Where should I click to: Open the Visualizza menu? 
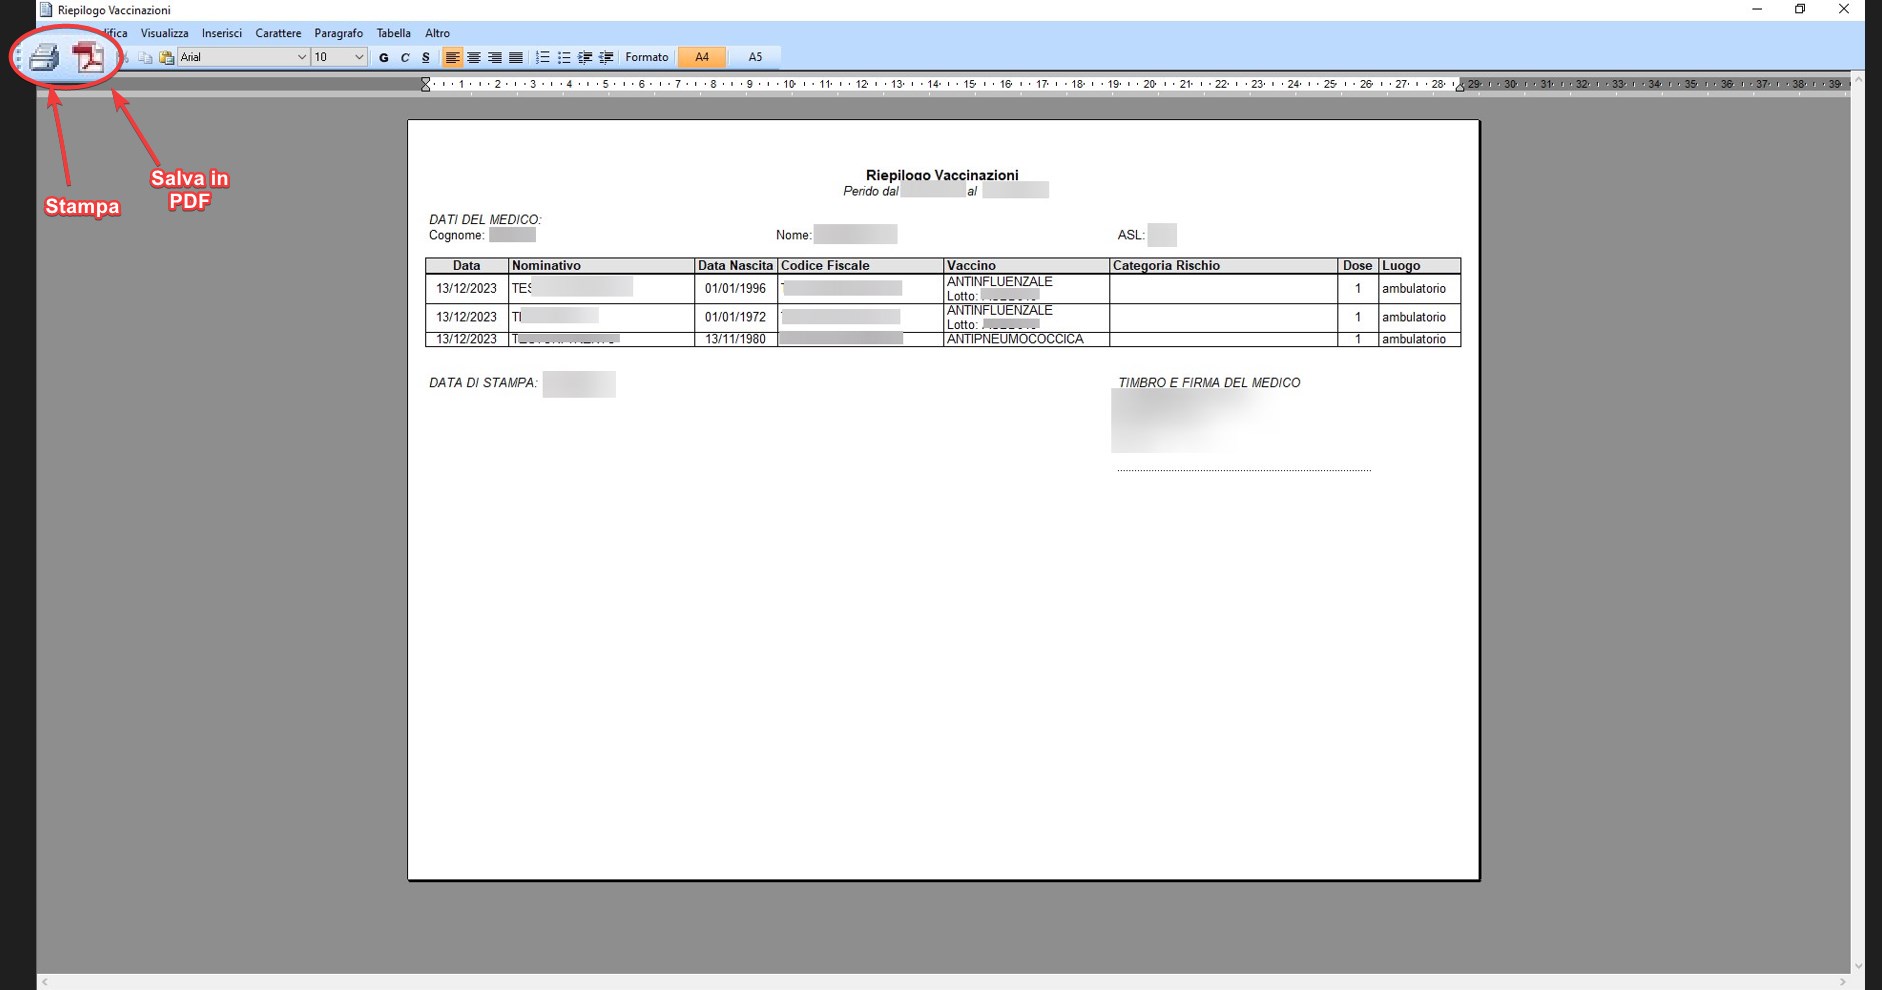click(x=164, y=33)
